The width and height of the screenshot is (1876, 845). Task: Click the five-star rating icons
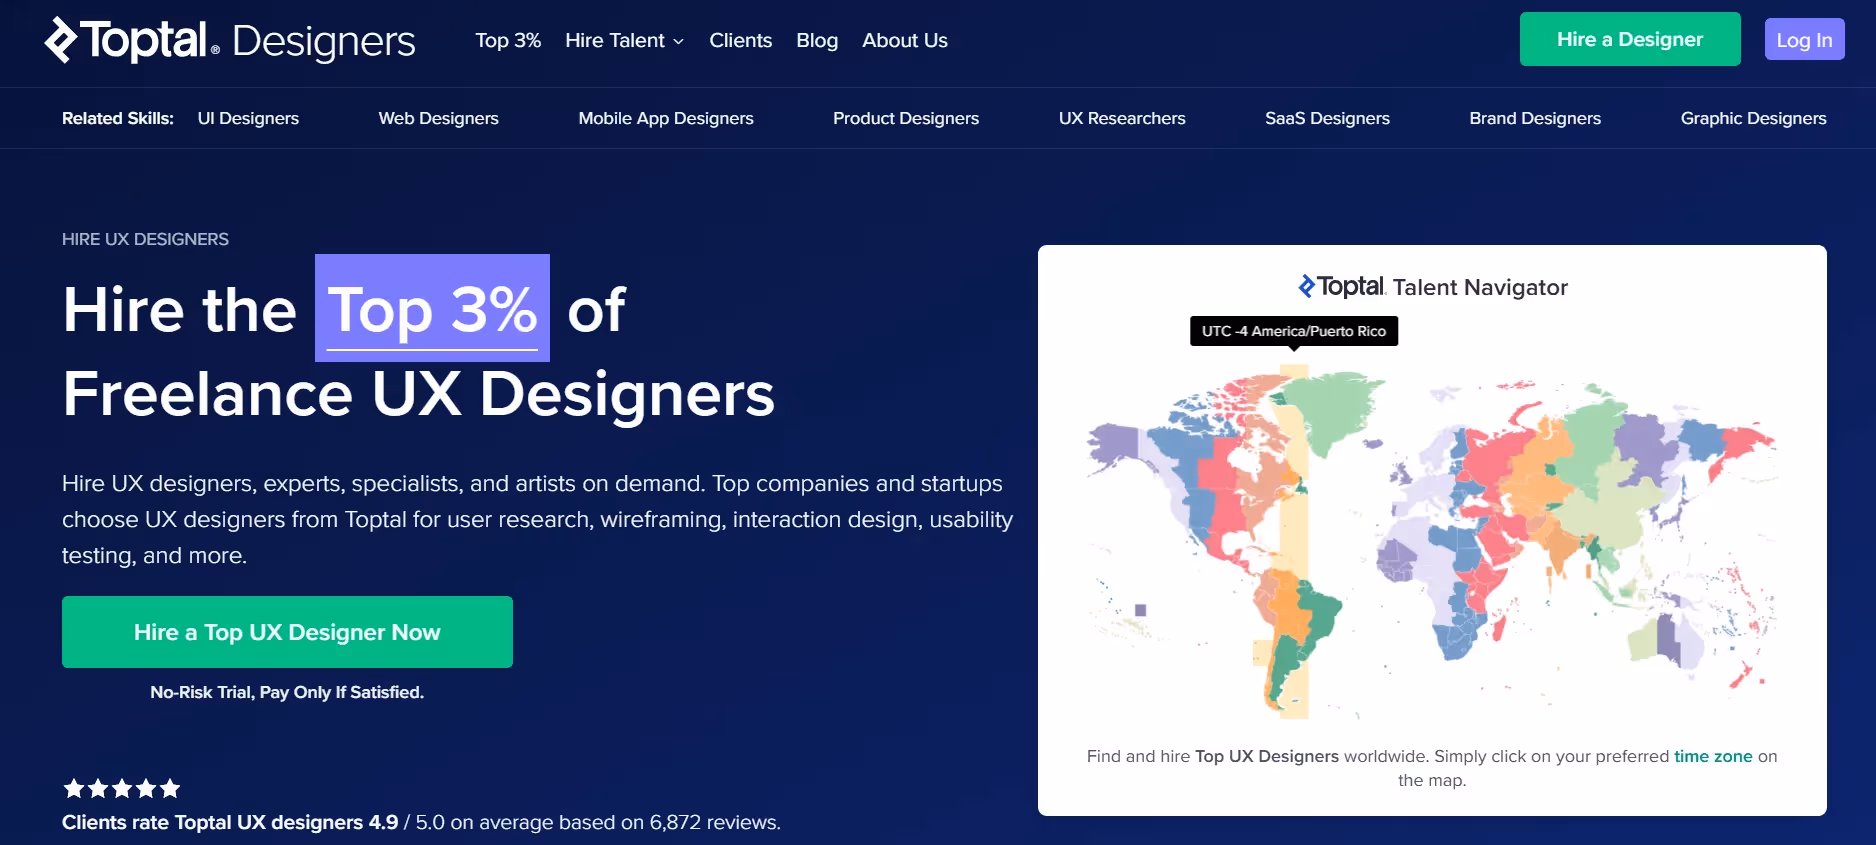122,788
